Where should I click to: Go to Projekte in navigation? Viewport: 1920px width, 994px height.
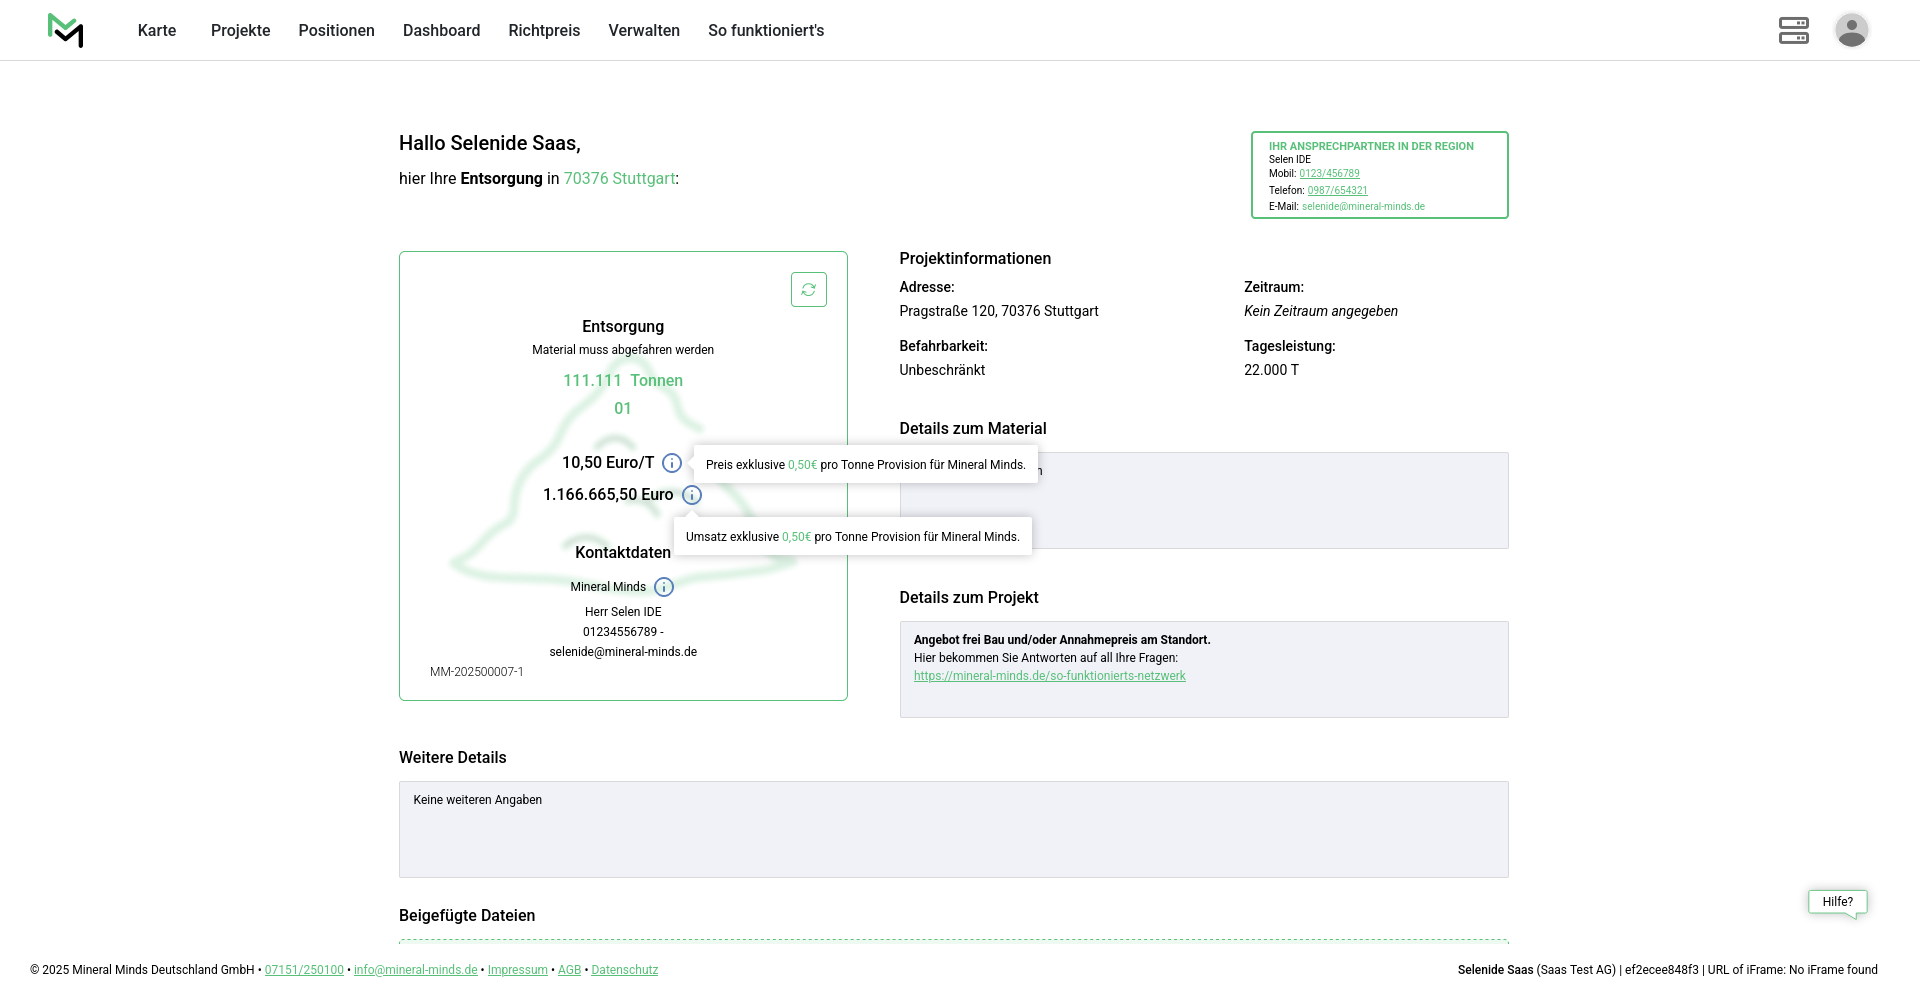240,31
